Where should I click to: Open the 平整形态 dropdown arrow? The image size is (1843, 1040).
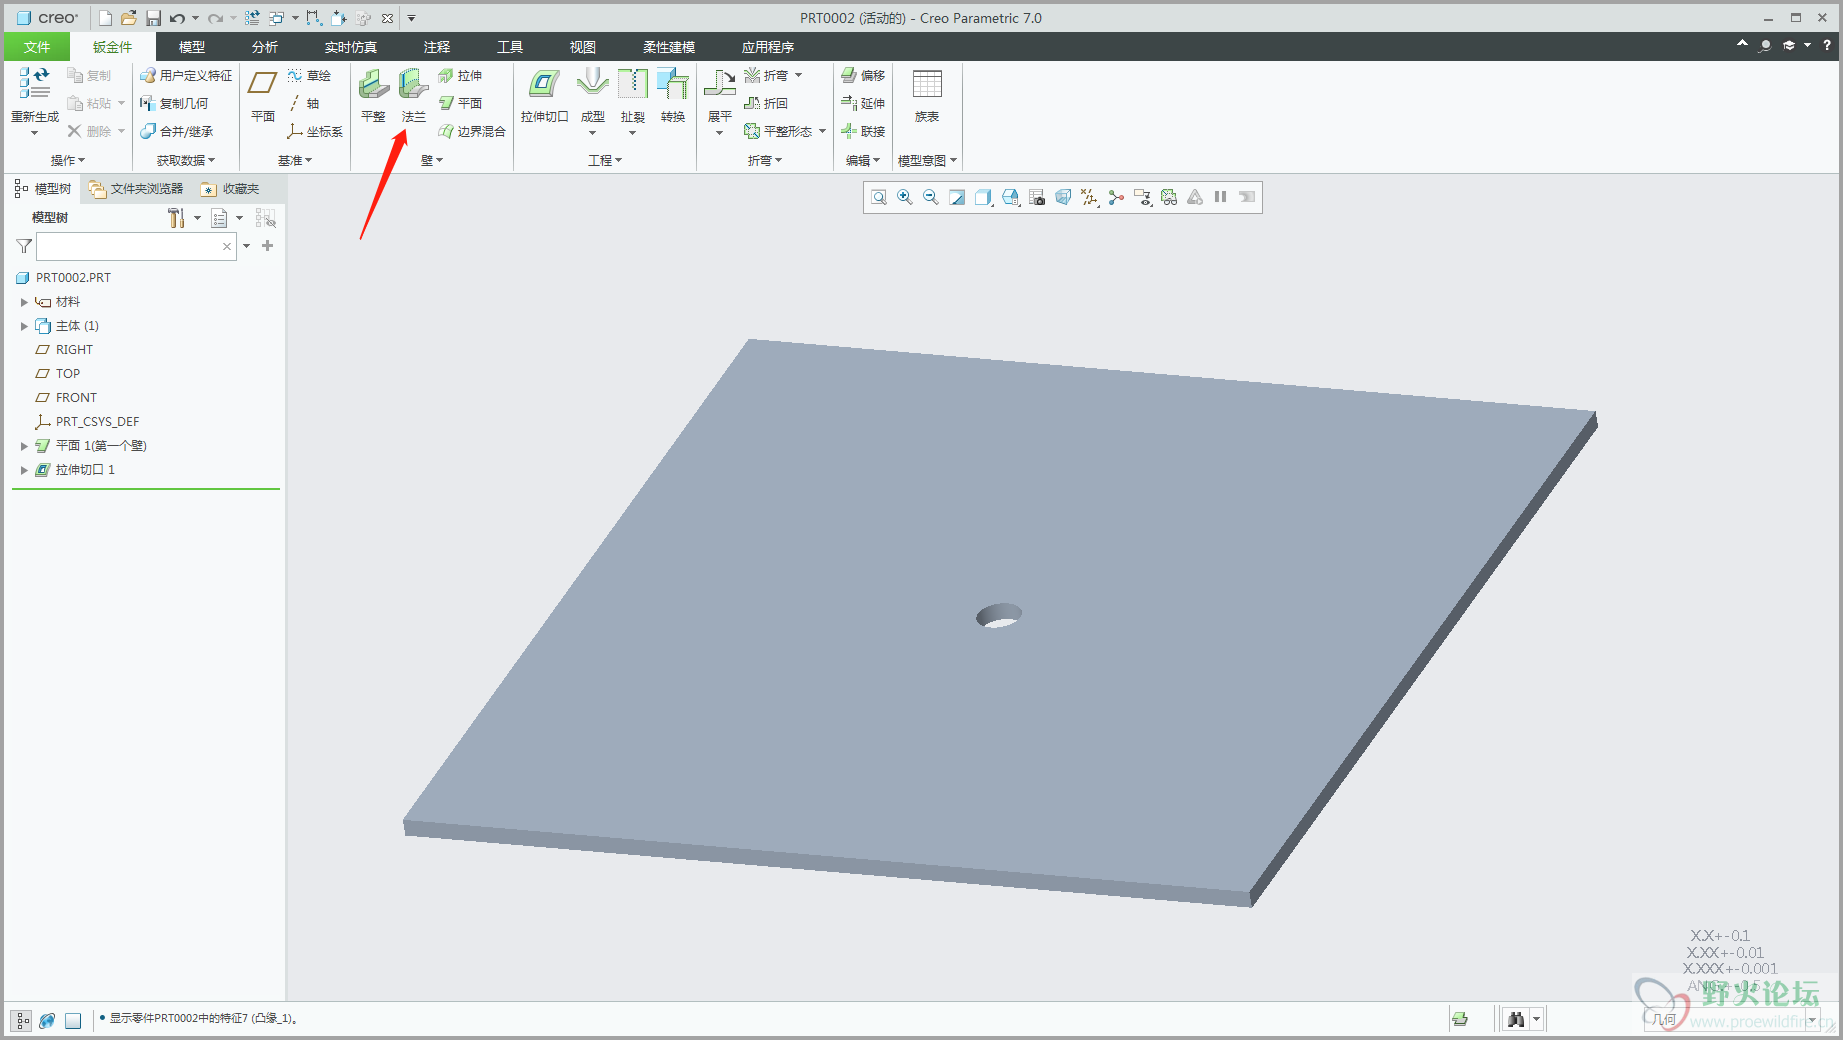822,131
